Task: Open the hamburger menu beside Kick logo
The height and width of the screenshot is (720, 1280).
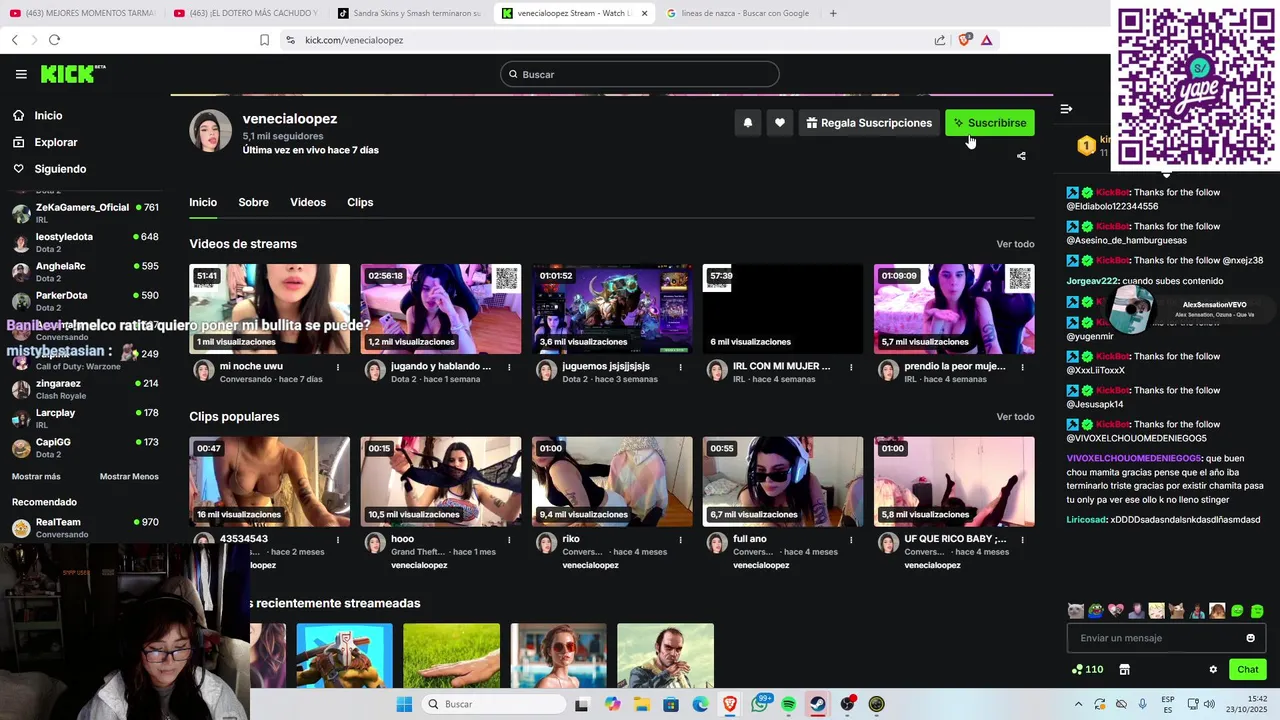Action: point(21,74)
